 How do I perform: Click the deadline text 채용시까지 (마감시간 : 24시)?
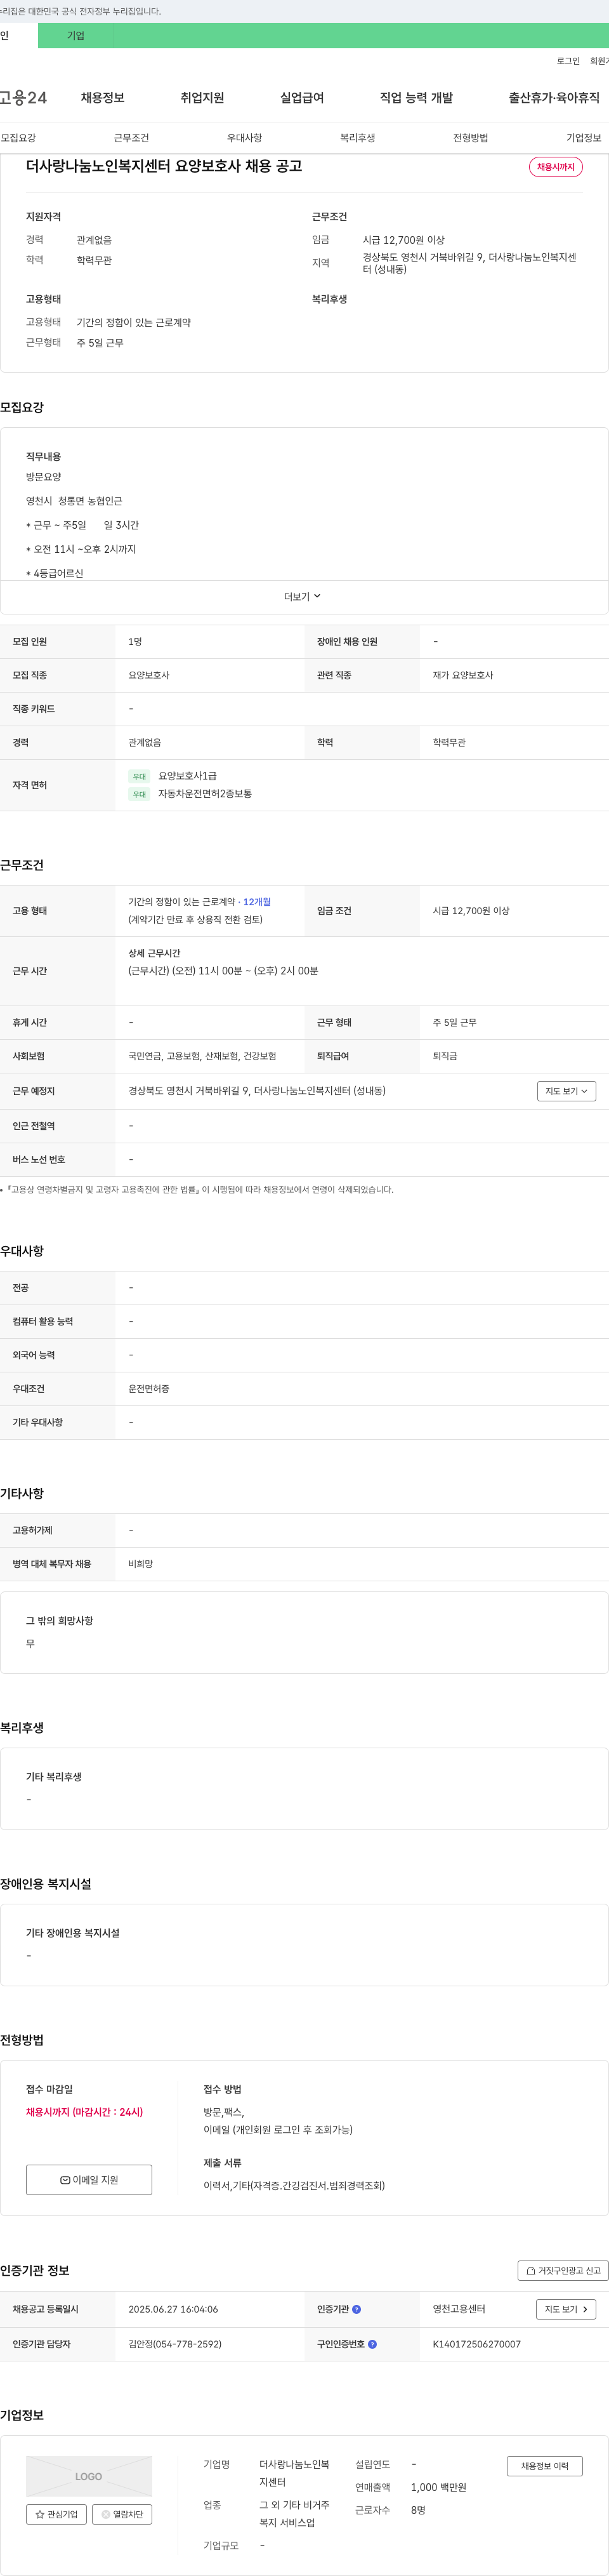84,2112
